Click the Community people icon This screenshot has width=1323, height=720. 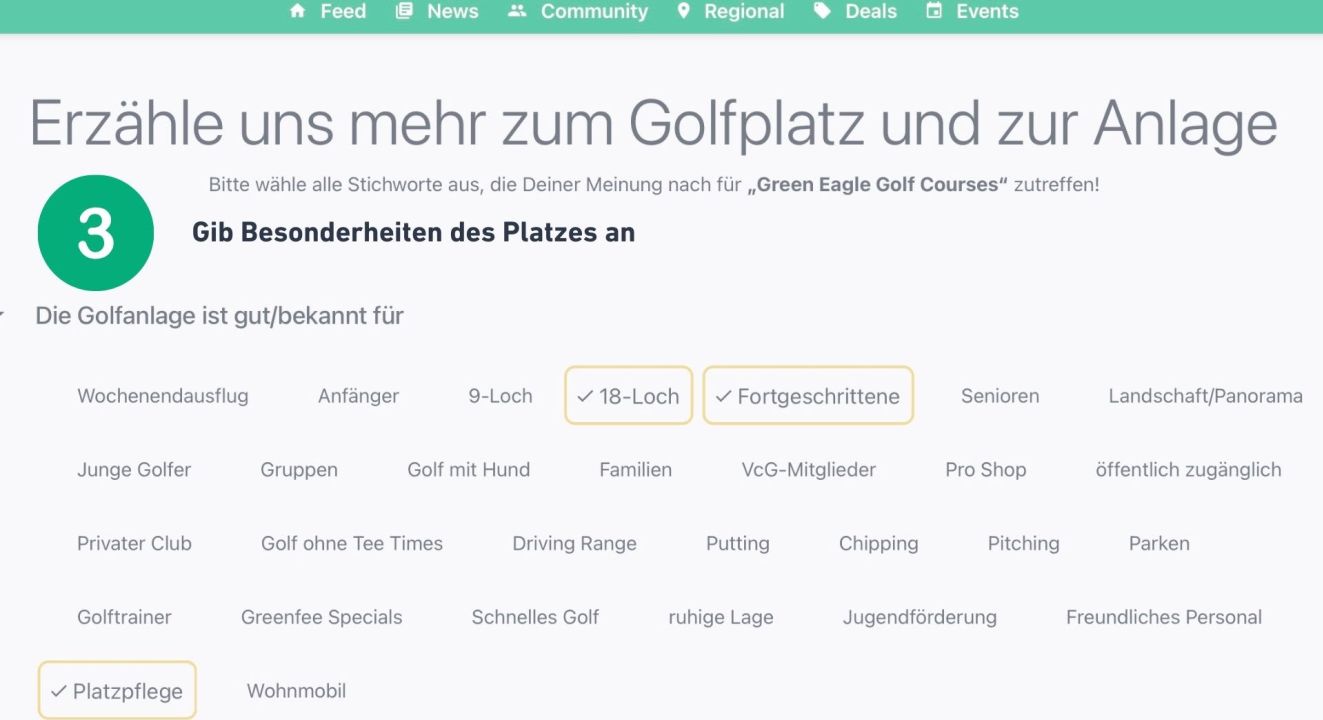[x=517, y=11]
